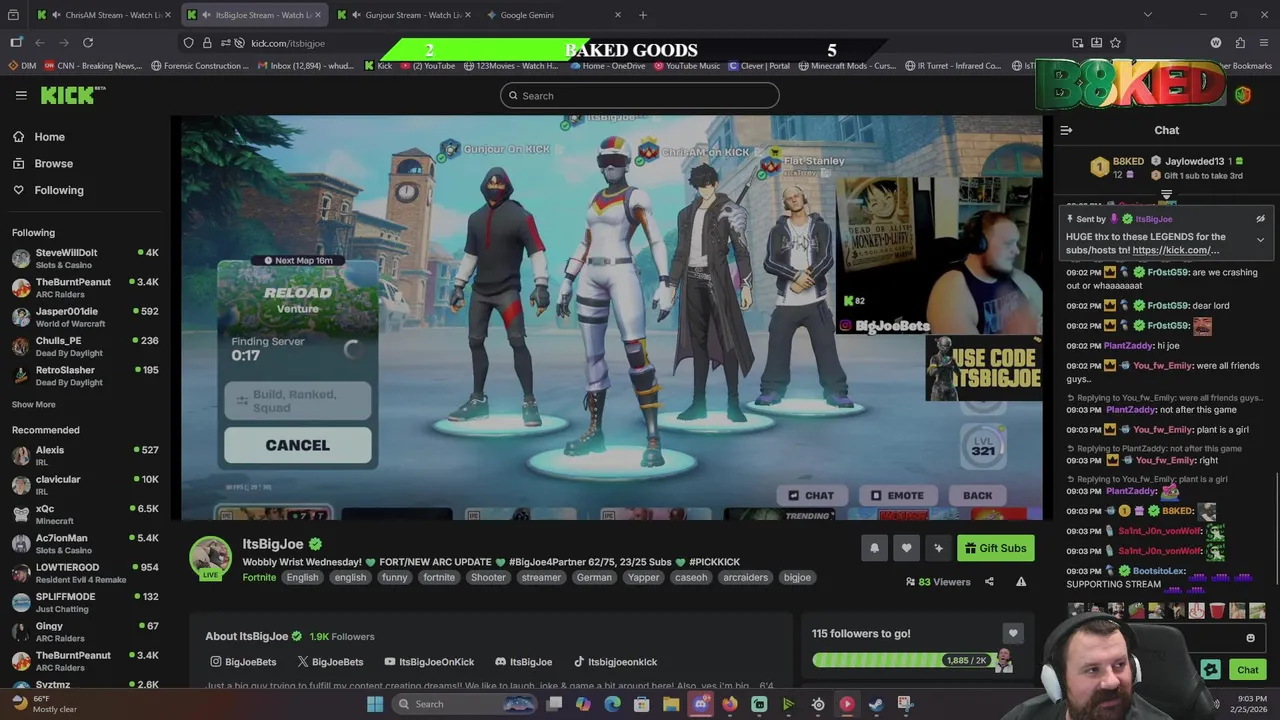The image size is (1280, 720).
Task: Open ItsBigJoeOnKick YouTube link
Action: click(429, 662)
